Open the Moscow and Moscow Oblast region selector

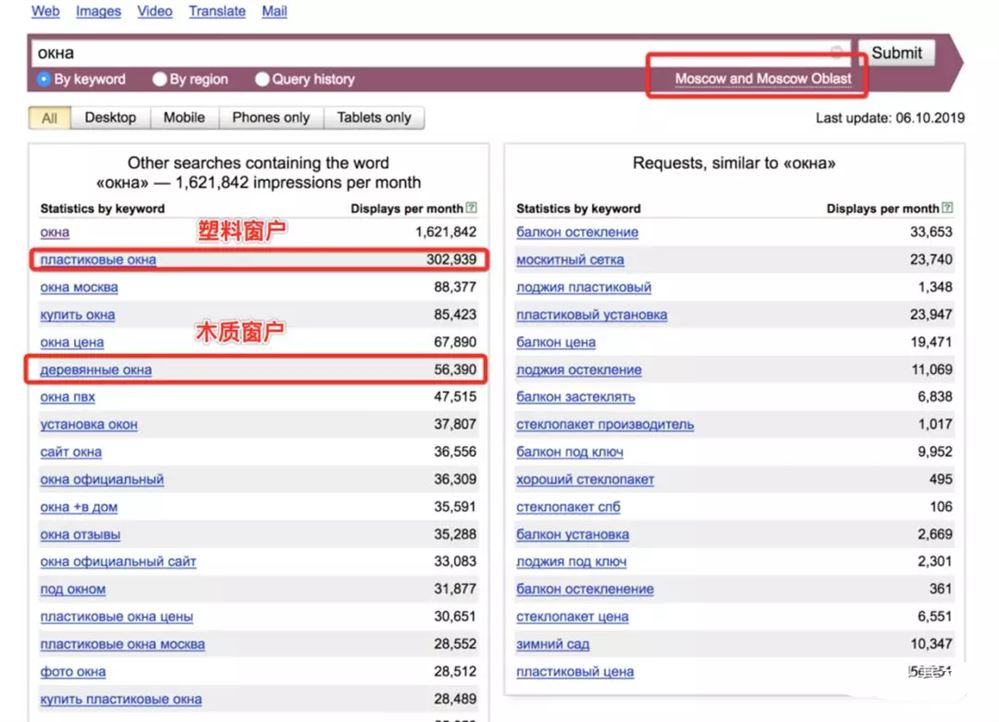point(763,78)
